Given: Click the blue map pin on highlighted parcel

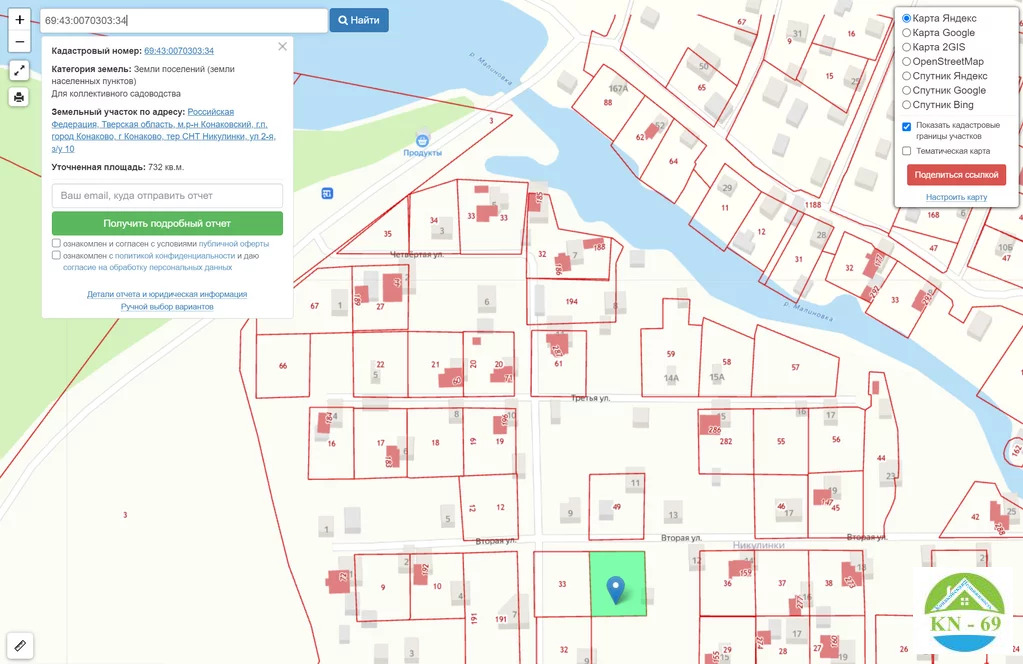Looking at the screenshot, I should pyautogui.click(x=615, y=589).
